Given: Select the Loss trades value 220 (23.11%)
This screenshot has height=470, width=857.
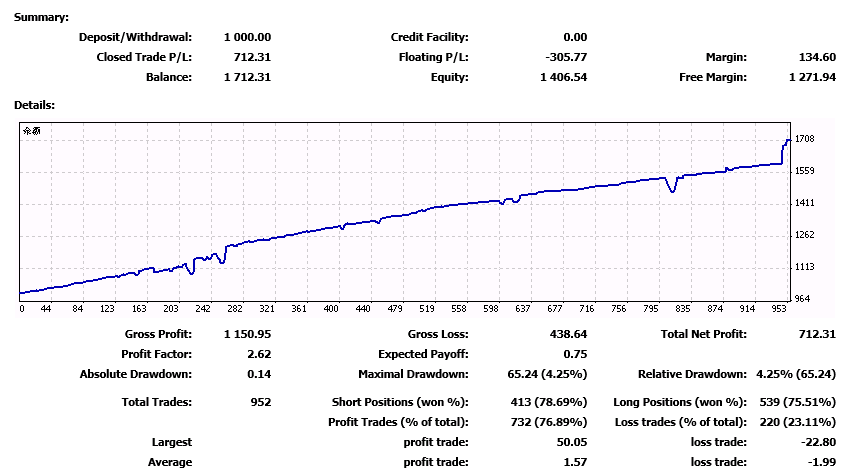Looking at the screenshot, I should pyautogui.click(x=797, y=422).
